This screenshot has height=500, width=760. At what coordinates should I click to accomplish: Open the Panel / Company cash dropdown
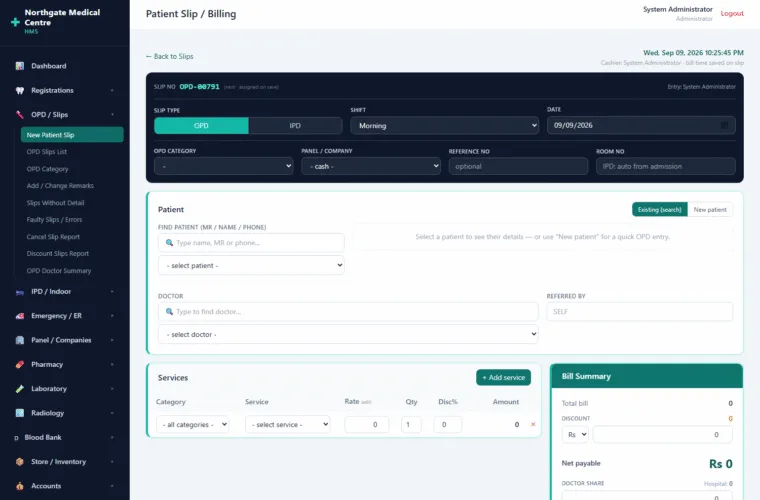(x=371, y=166)
